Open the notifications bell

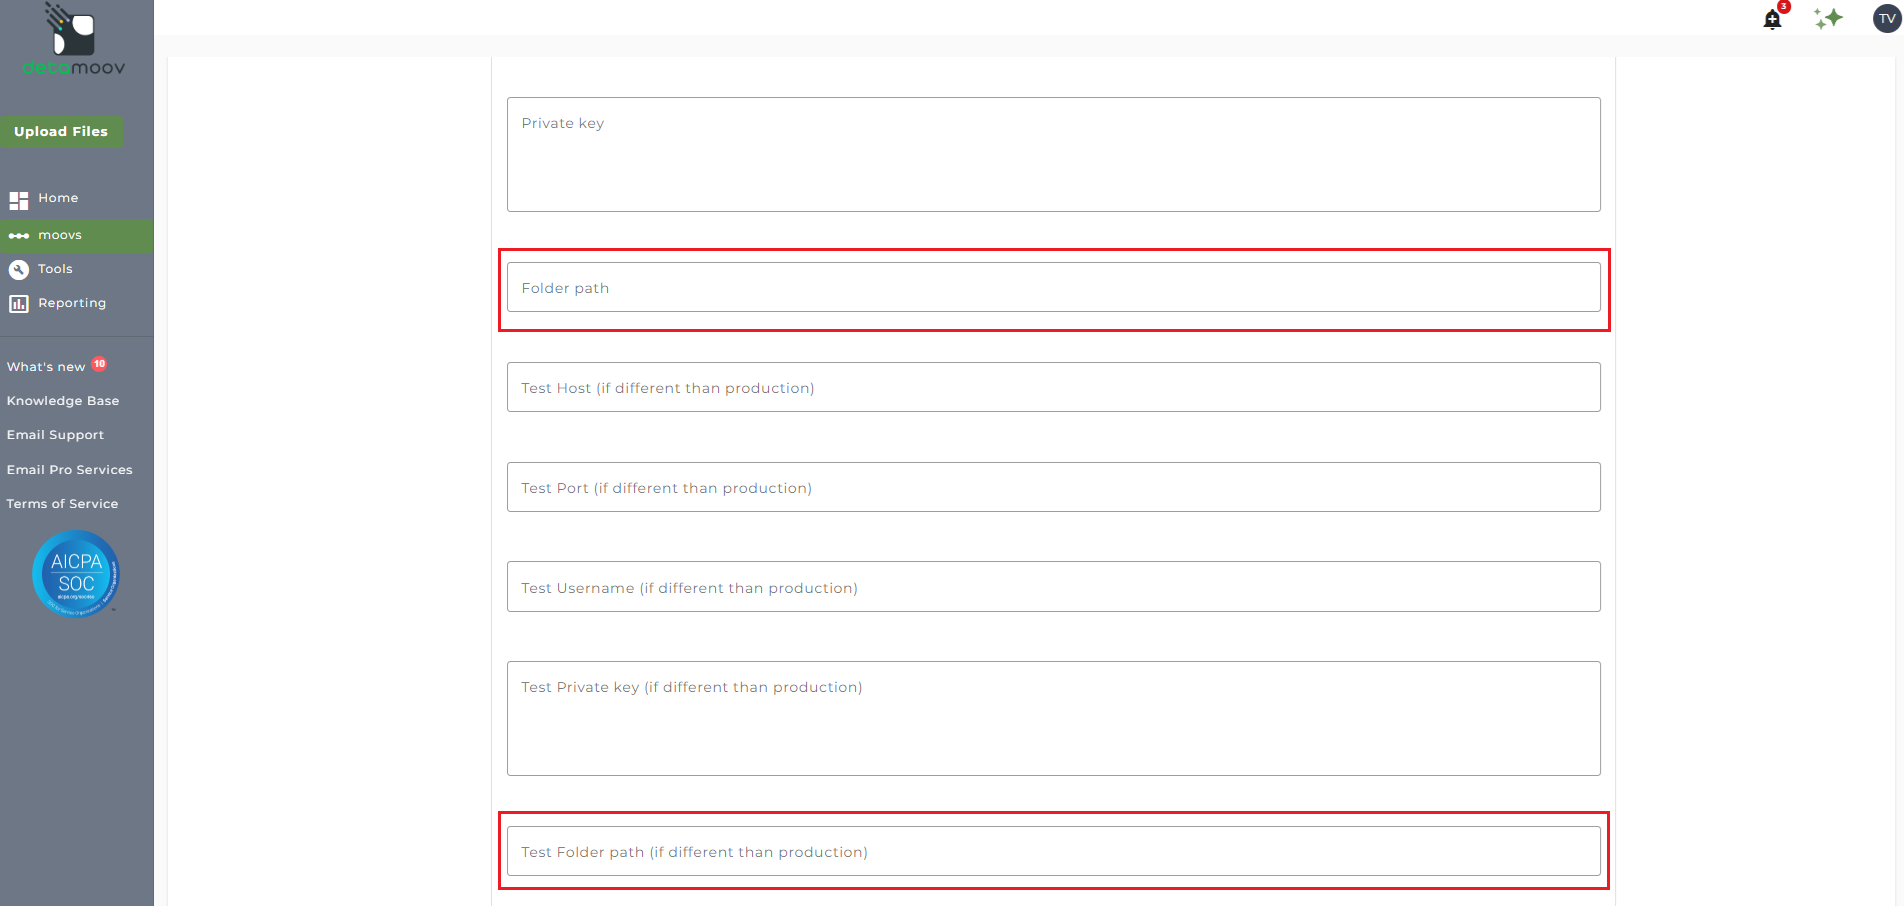[1772, 19]
